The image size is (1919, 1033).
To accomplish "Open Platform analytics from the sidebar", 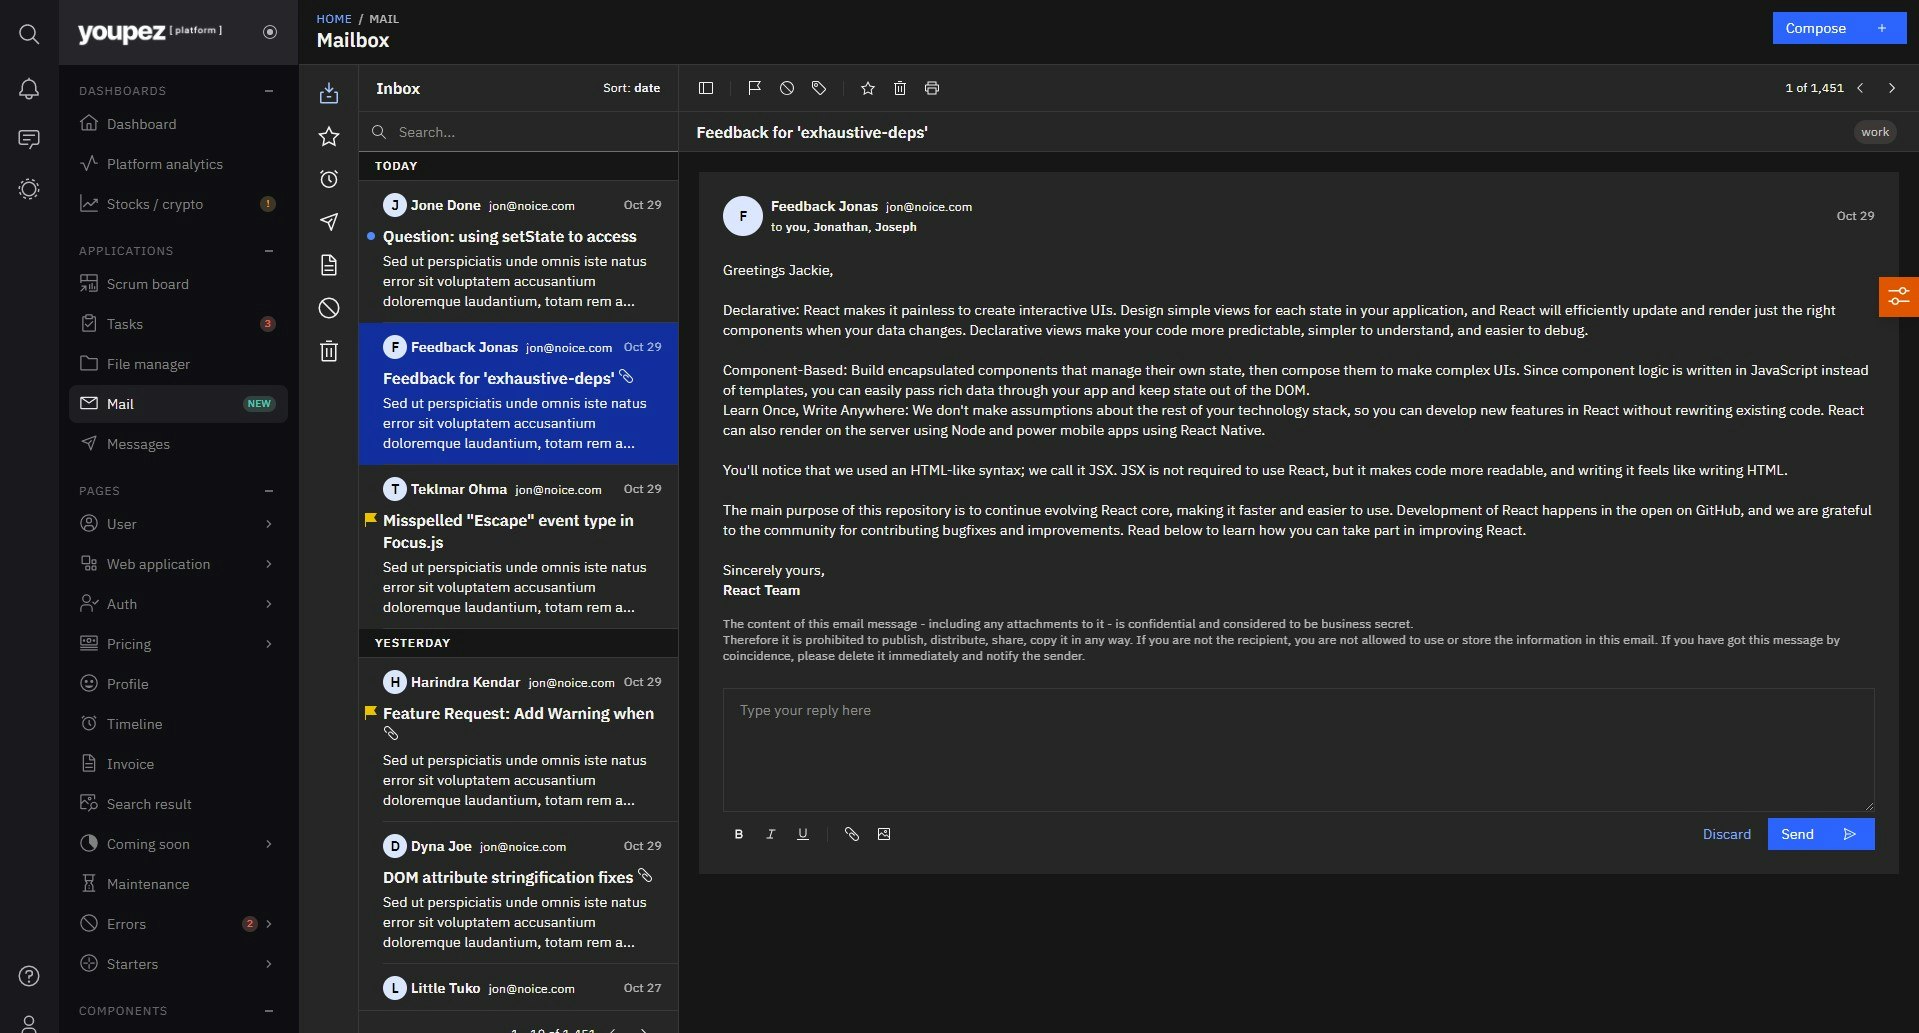I will coord(165,164).
